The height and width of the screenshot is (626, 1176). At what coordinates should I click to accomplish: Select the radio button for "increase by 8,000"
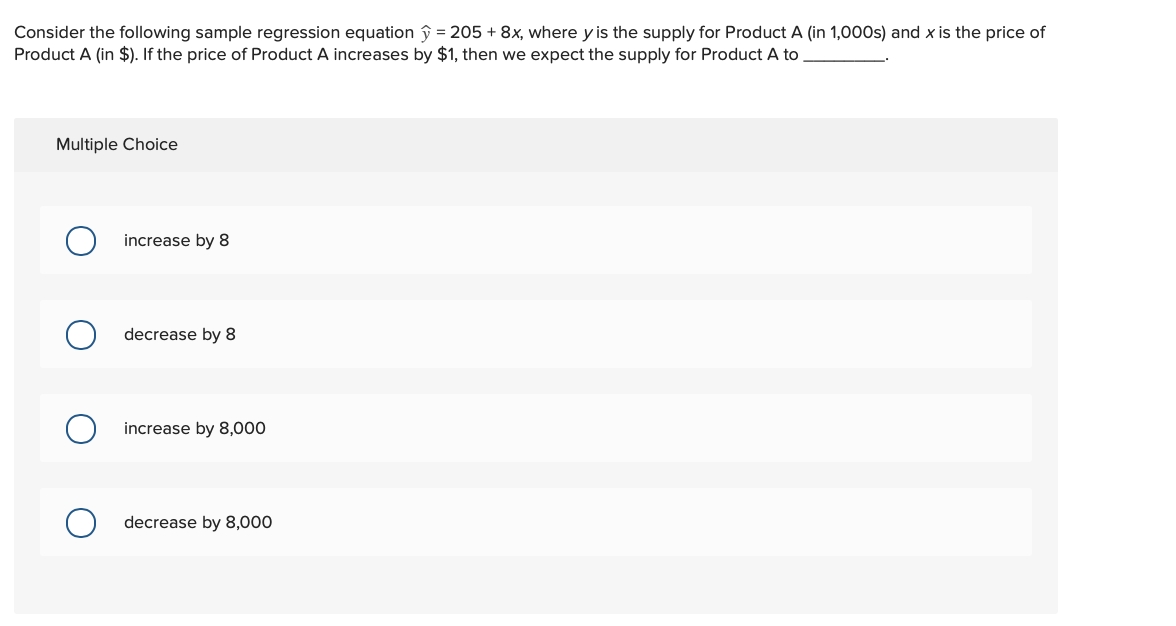81,428
